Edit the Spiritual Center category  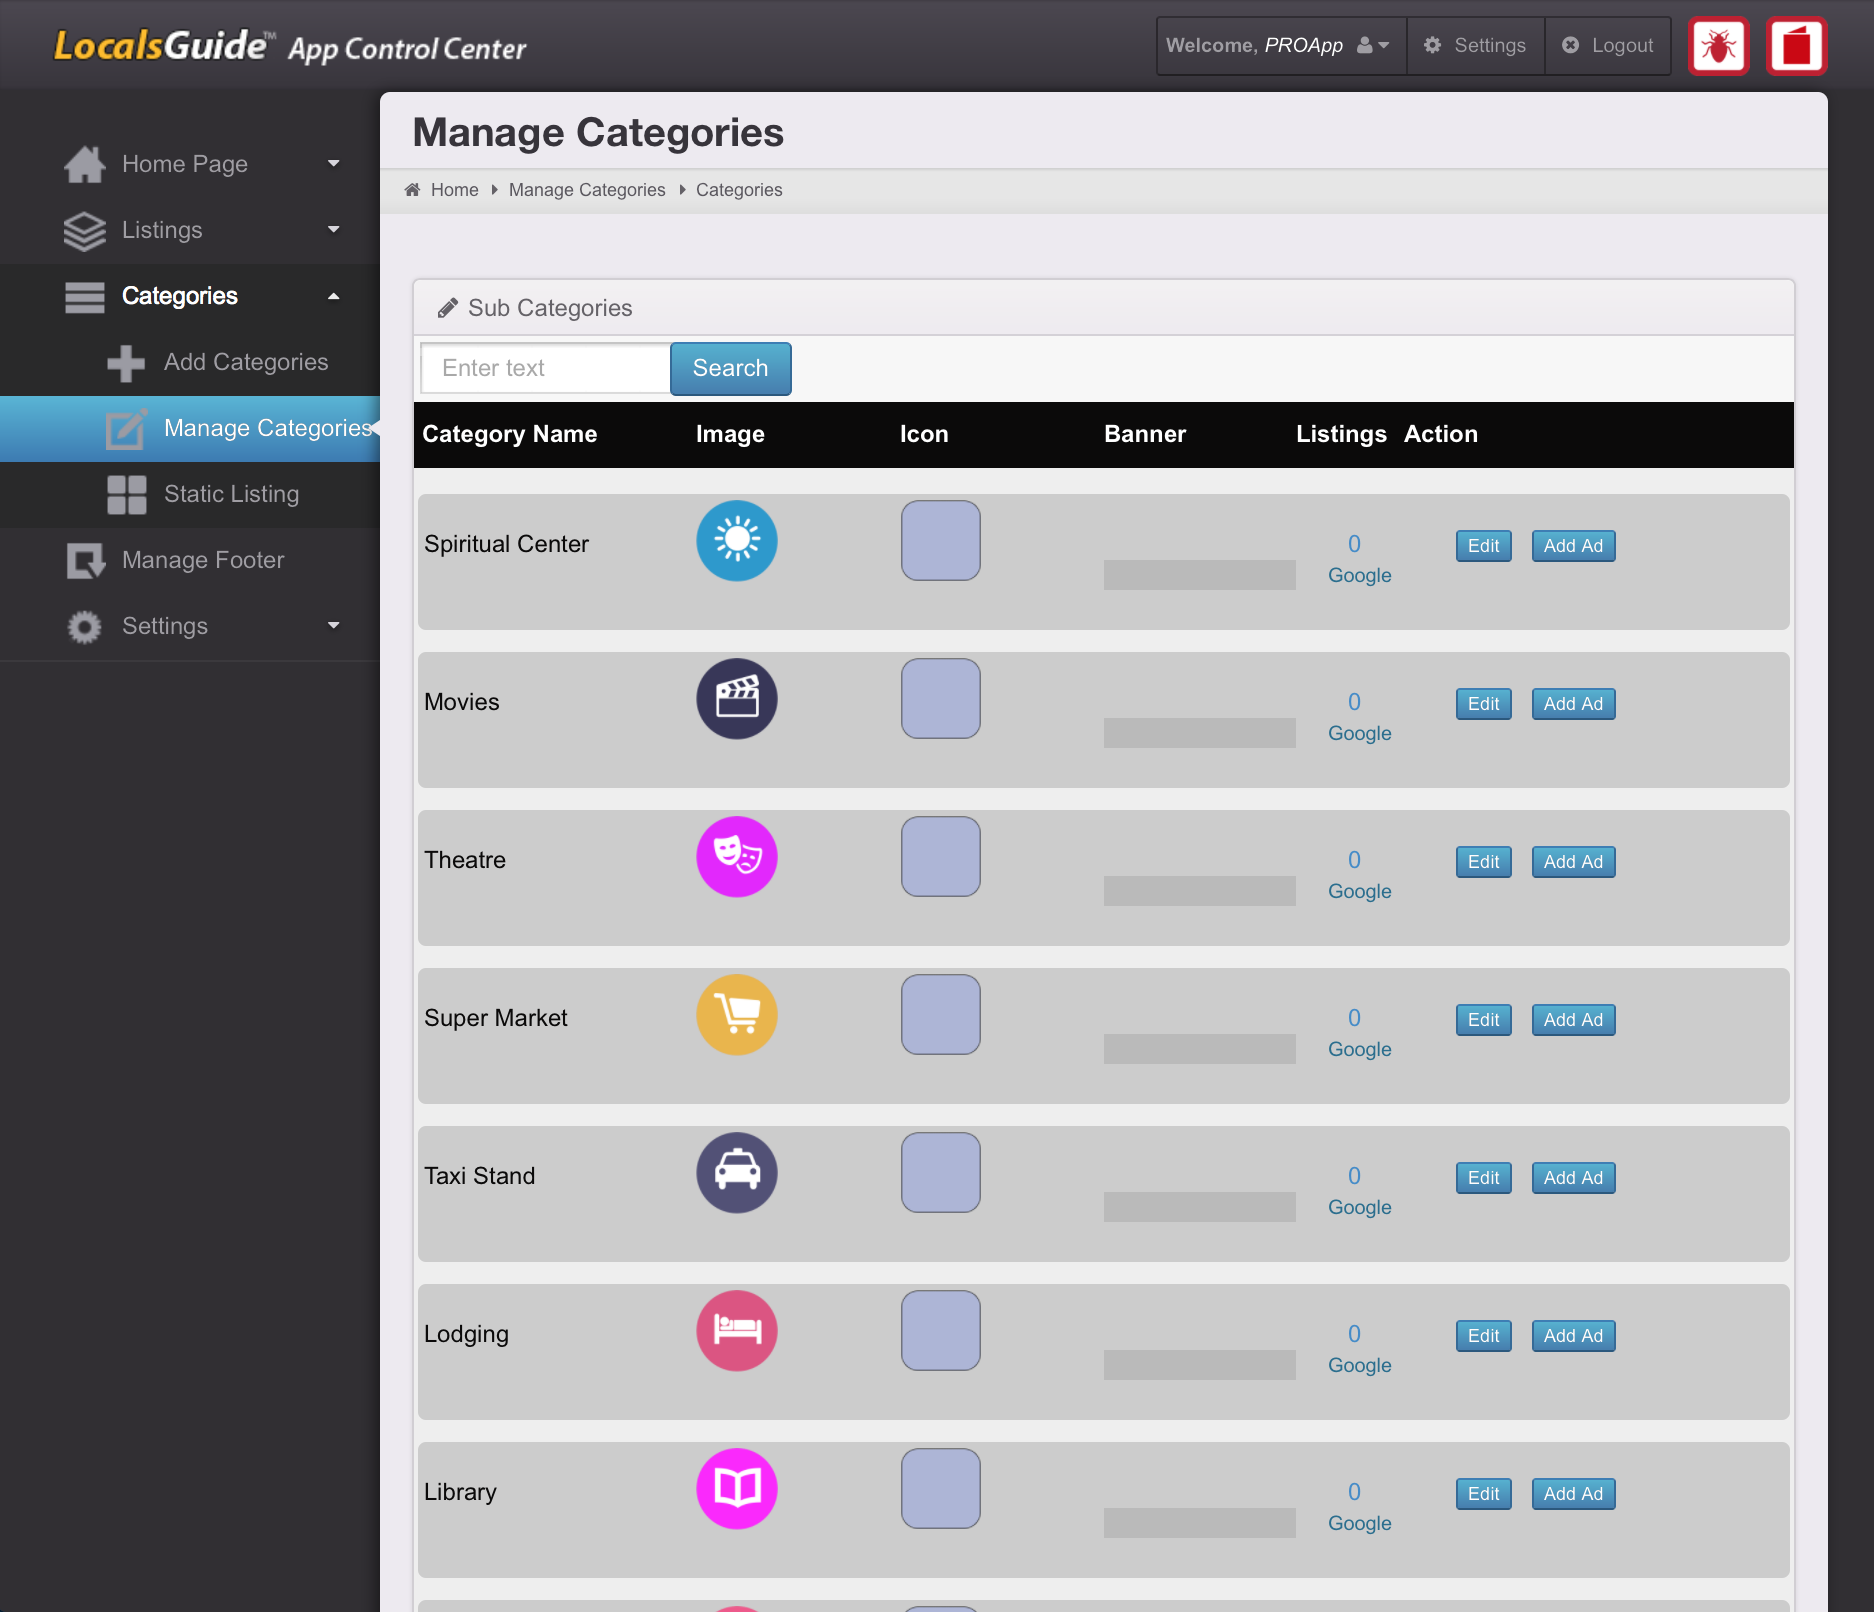(1483, 546)
